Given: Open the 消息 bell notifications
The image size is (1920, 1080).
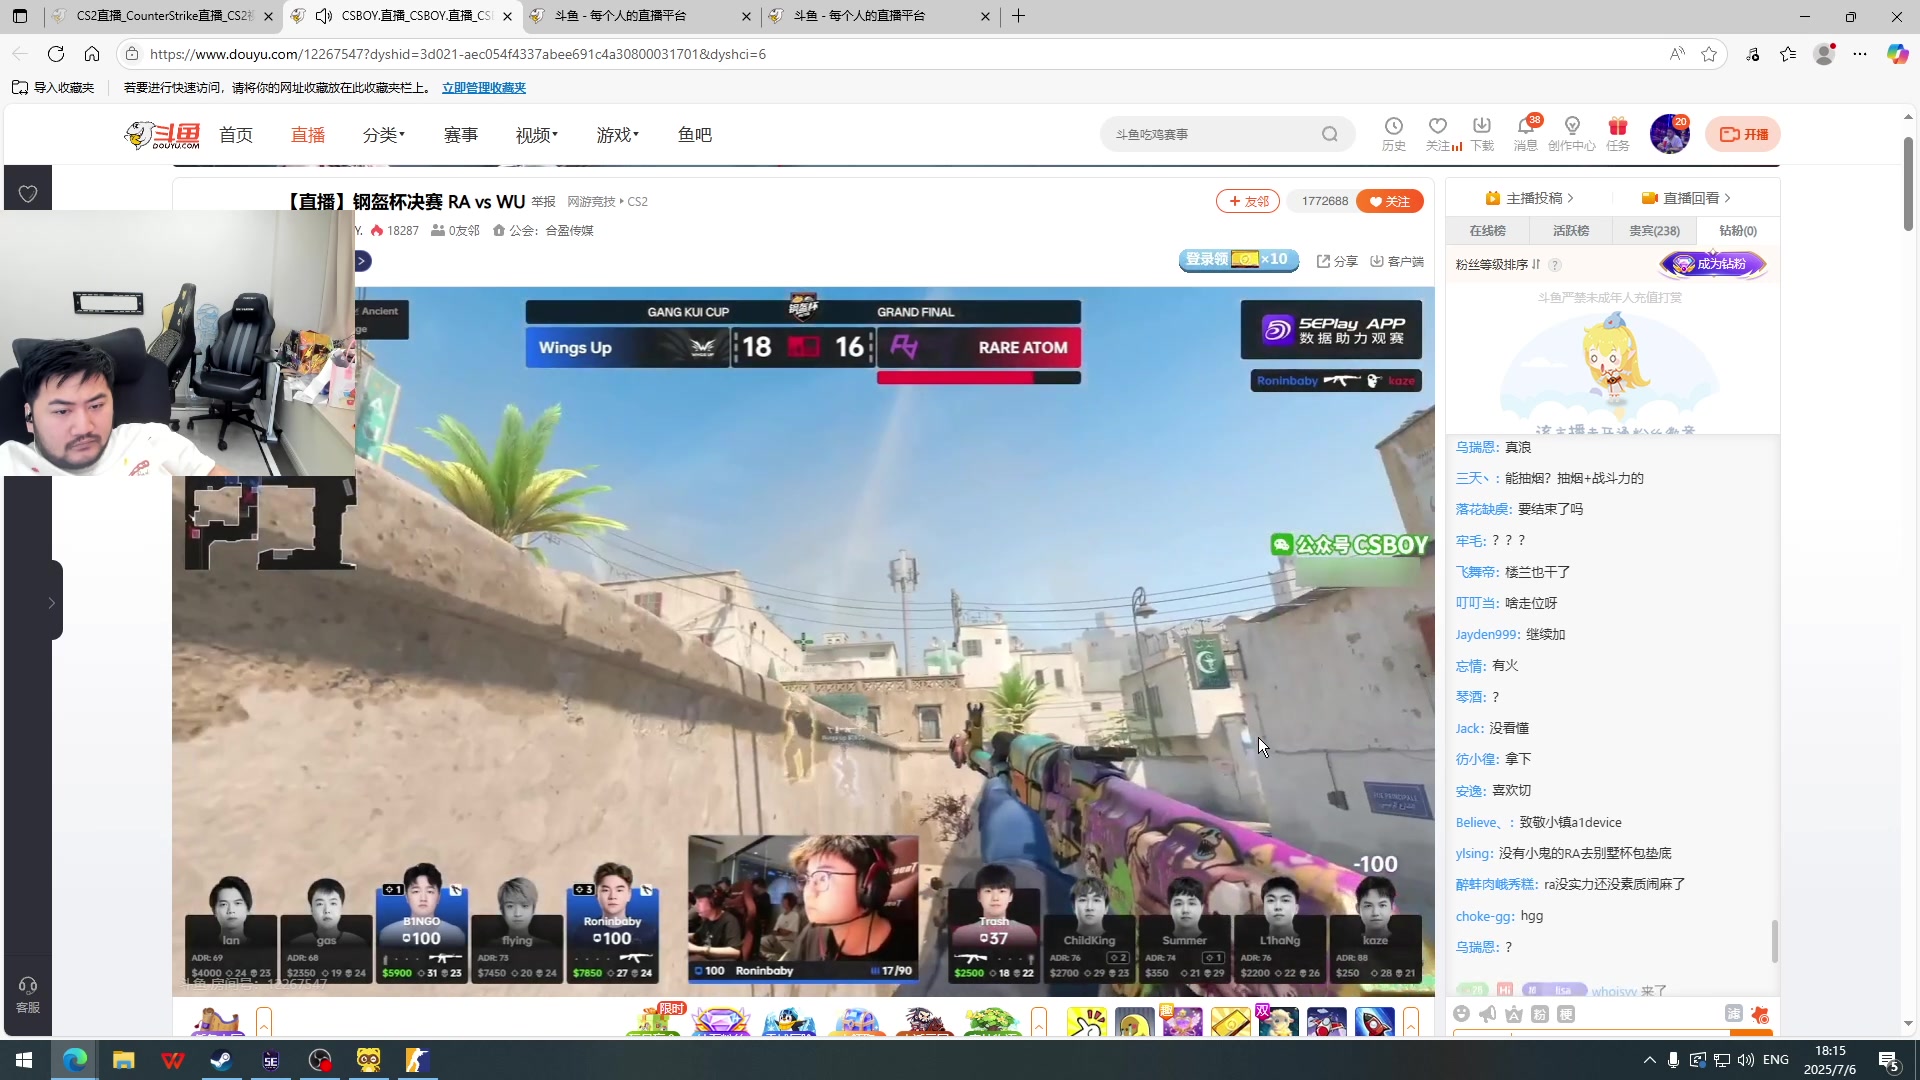Looking at the screenshot, I should pos(1525,126).
